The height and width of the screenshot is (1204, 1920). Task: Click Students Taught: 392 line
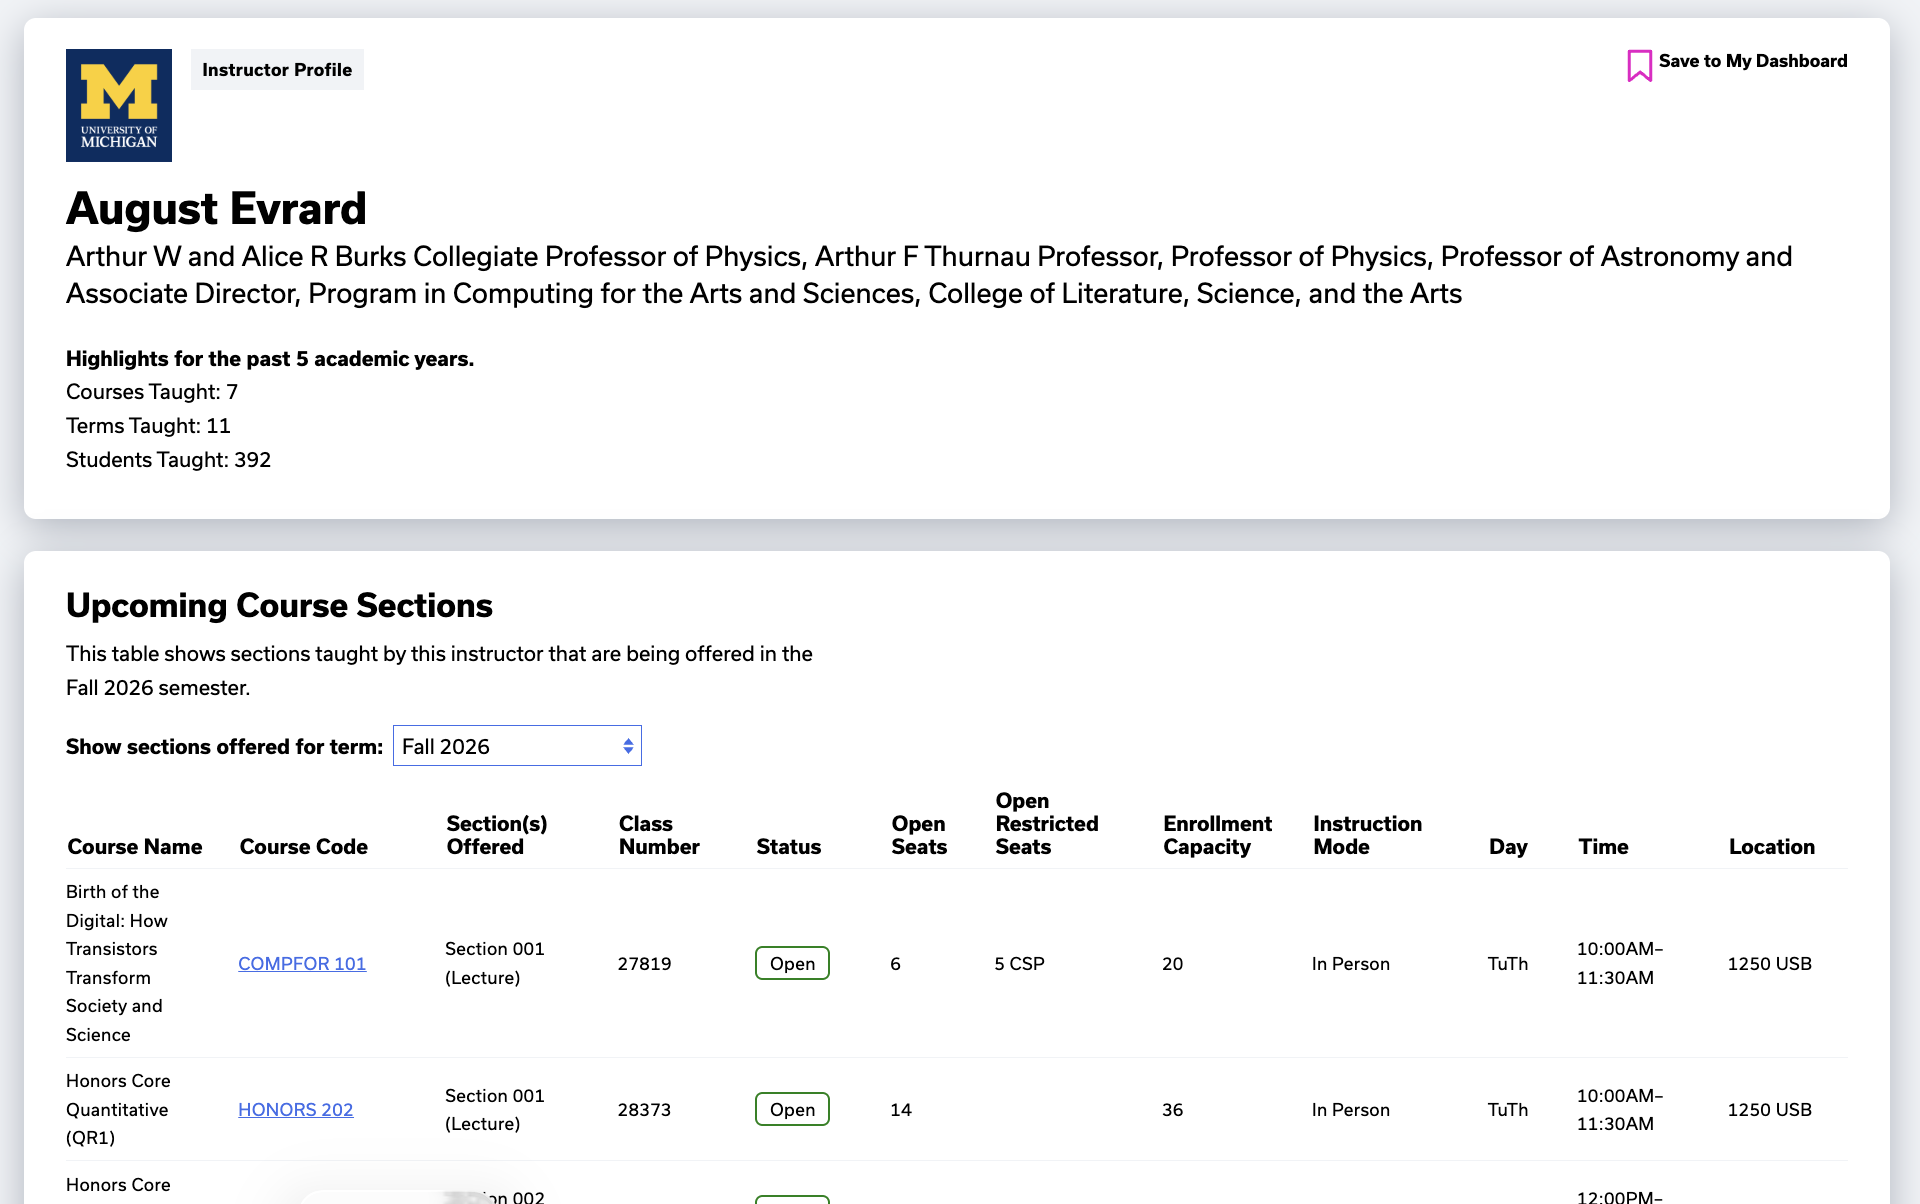pos(168,460)
